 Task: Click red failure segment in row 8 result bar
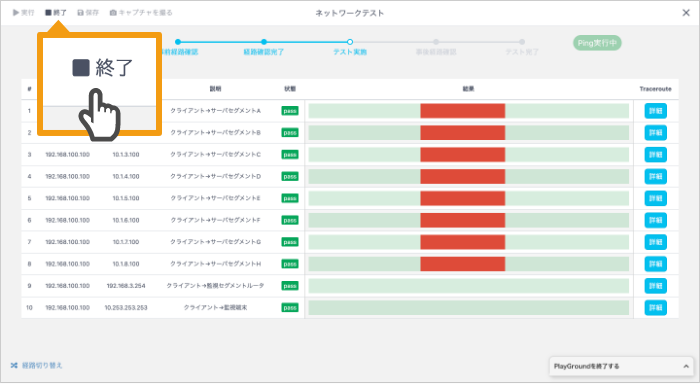click(462, 264)
